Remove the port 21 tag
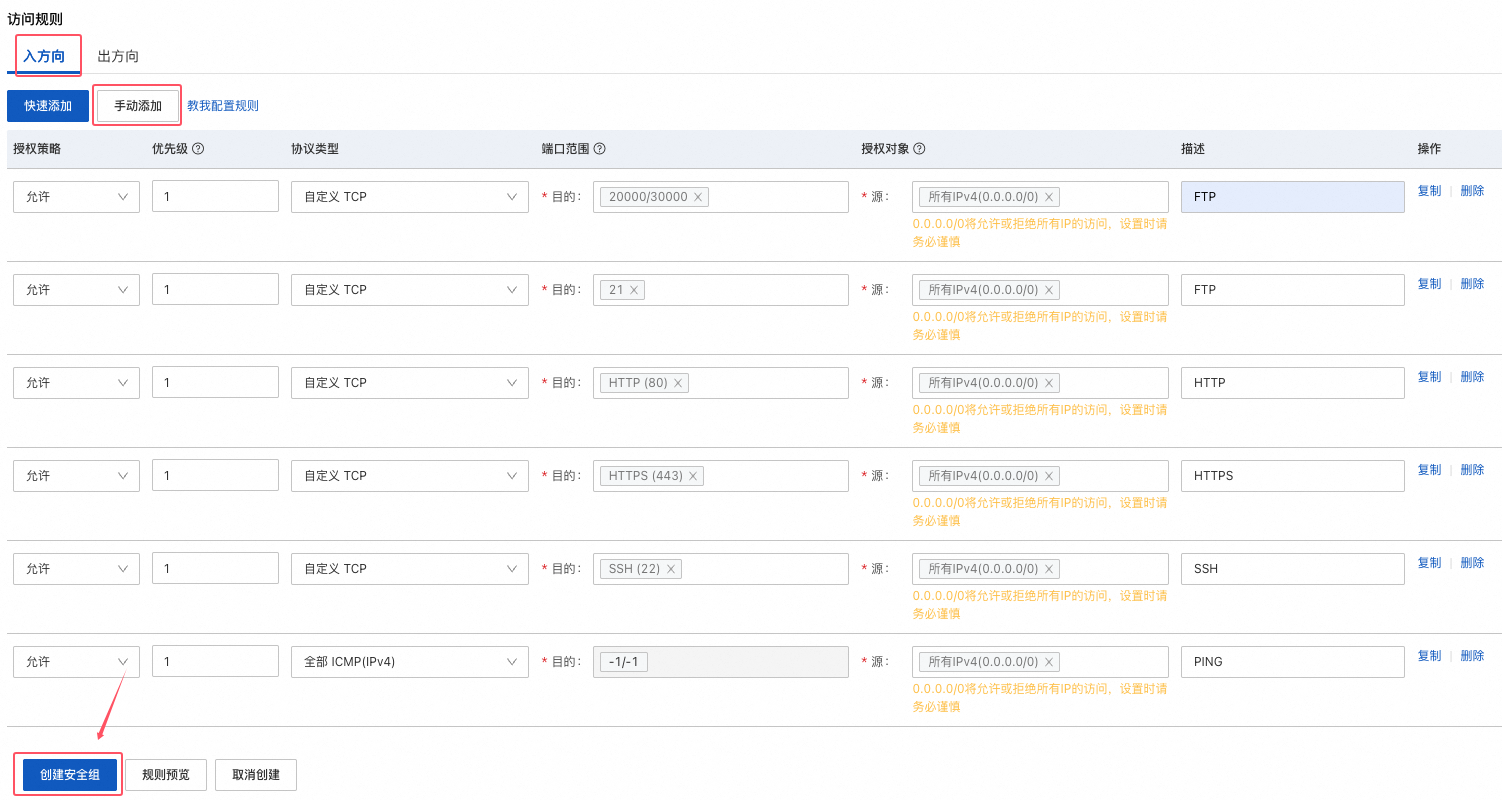Image resolution: width=1502 pixels, height=800 pixels. pyautogui.click(x=634, y=290)
